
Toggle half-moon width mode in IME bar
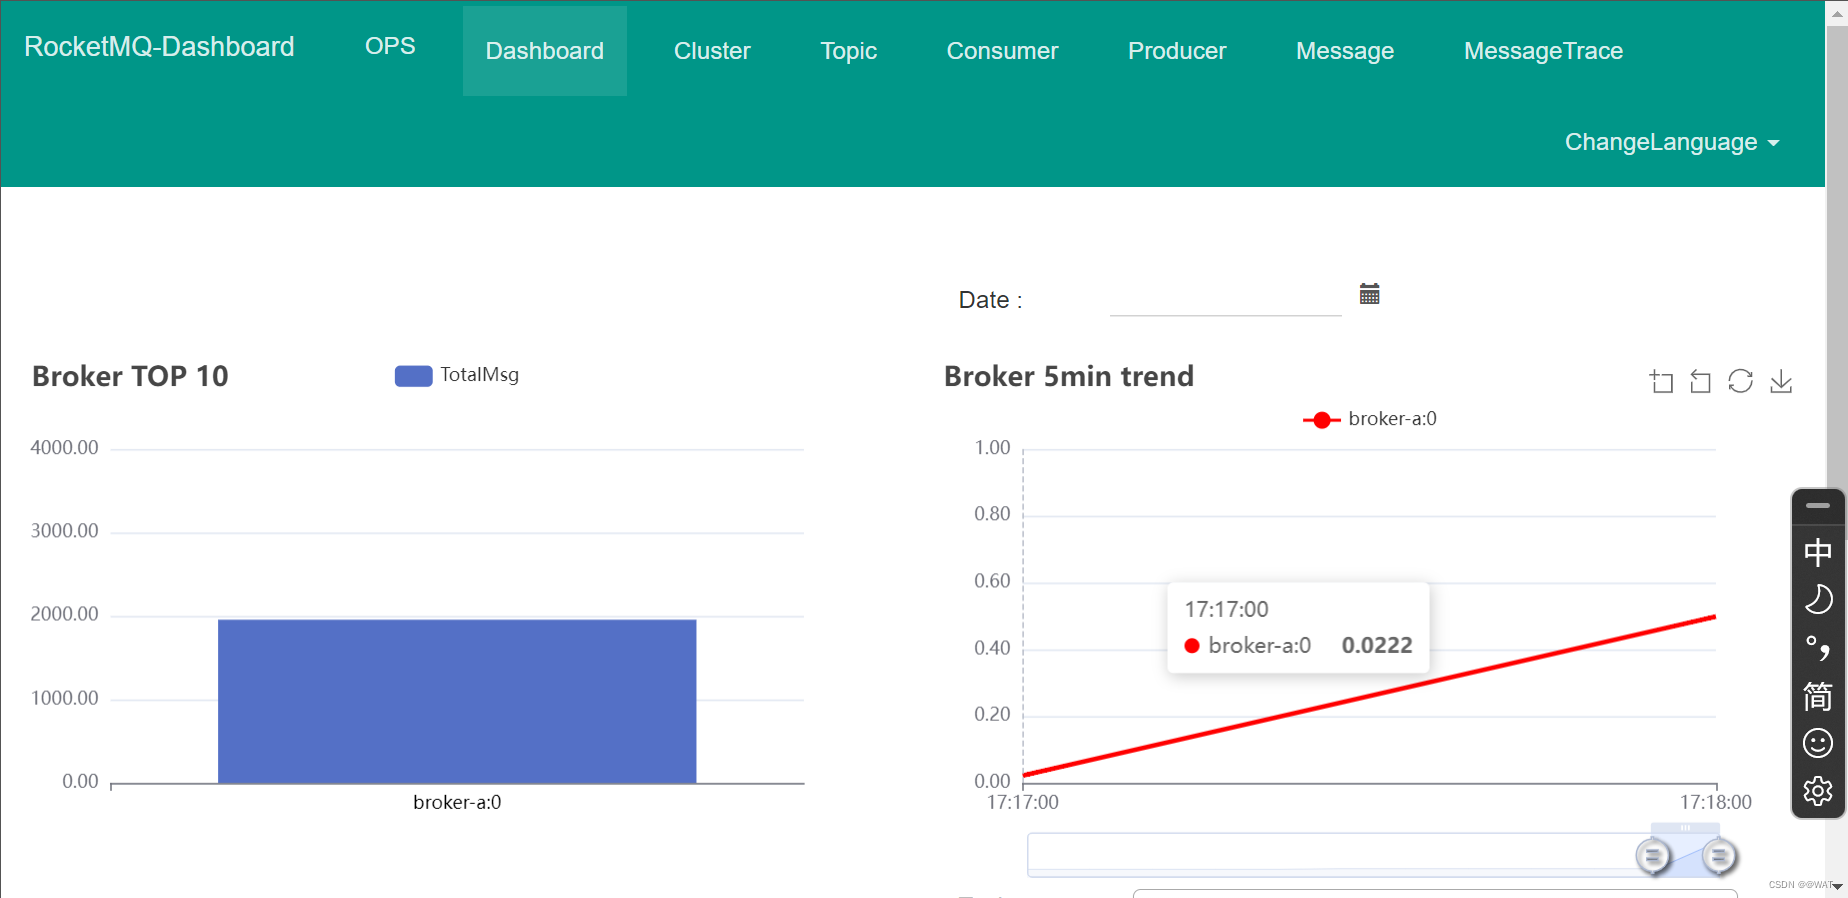click(x=1818, y=599)
